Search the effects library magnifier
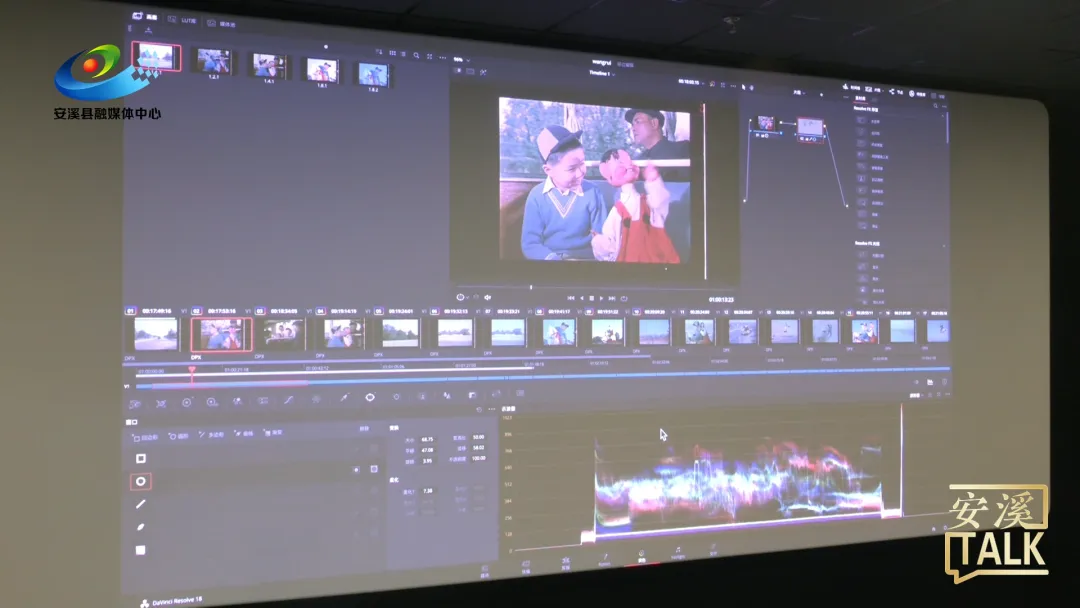The height and width of the screenshot is (608, 1080). (935, 106)
